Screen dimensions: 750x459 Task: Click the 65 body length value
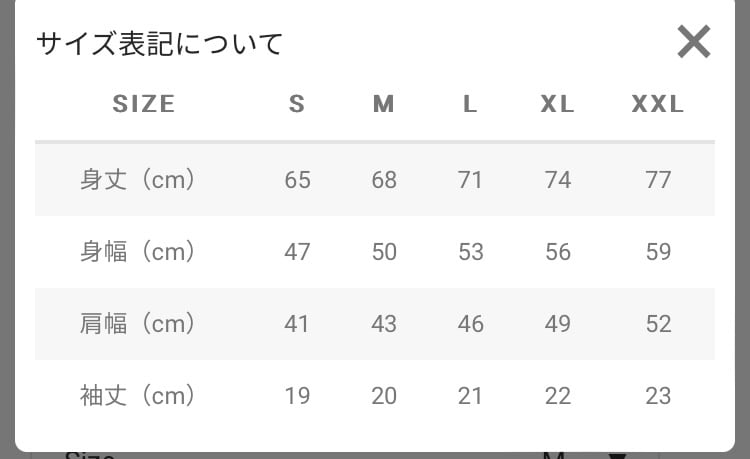tap(297, 180)
